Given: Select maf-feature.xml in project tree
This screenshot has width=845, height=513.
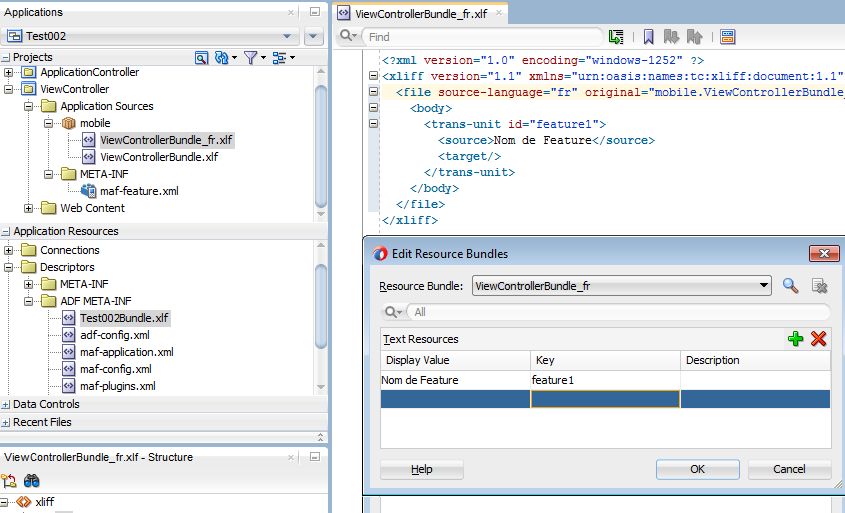Looking at the screenshot, I should (139, 191).
